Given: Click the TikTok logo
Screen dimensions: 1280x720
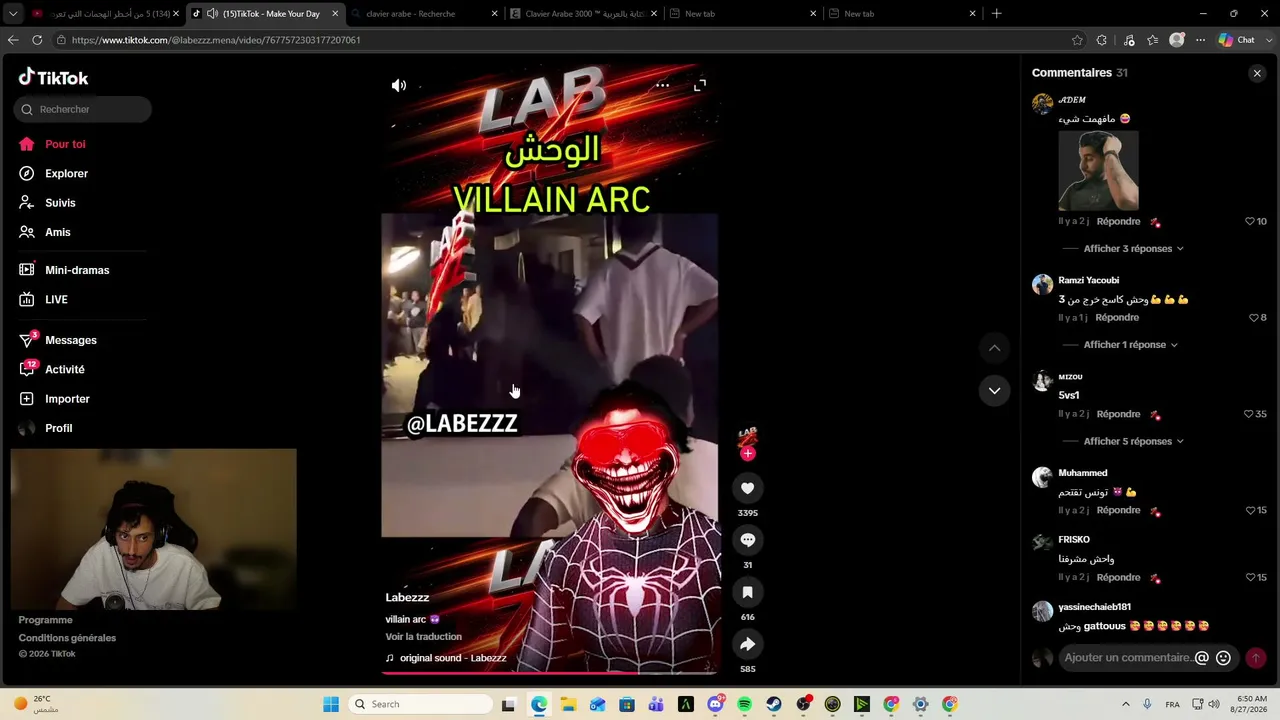Looking at the screenshot, I should (x=53, y=78).
